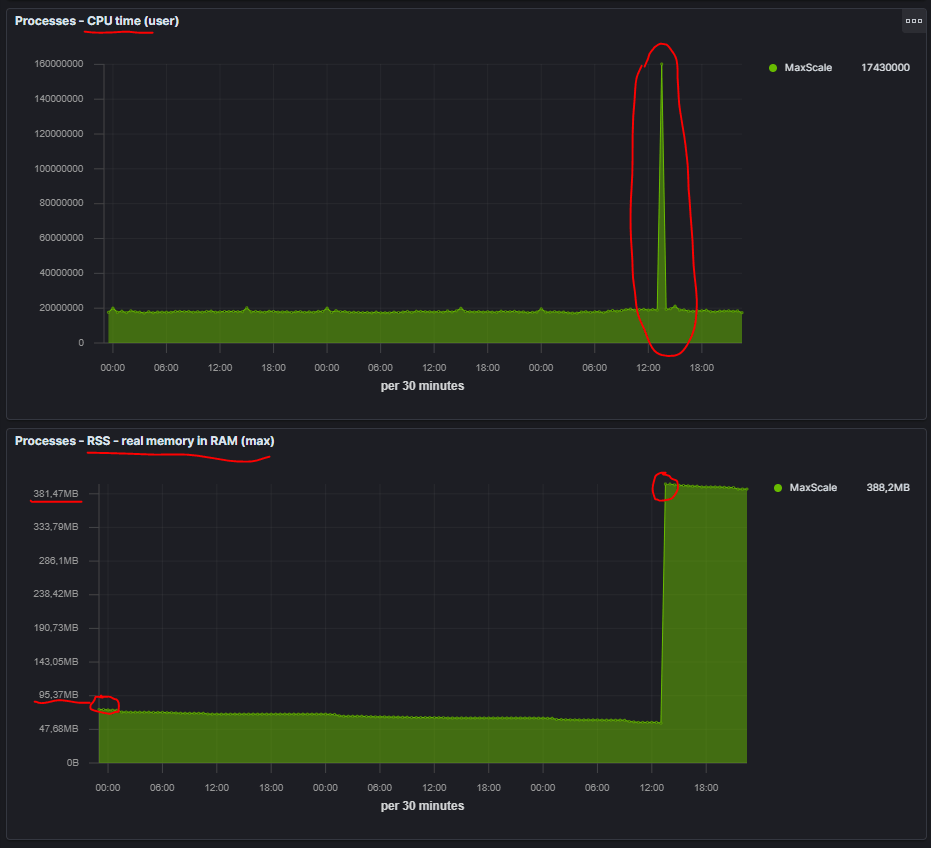The width and height of the screenshot is (931, 848).
Task: Select the Processes - CPU time (user) panel title
Action: (x=97, y=21)
